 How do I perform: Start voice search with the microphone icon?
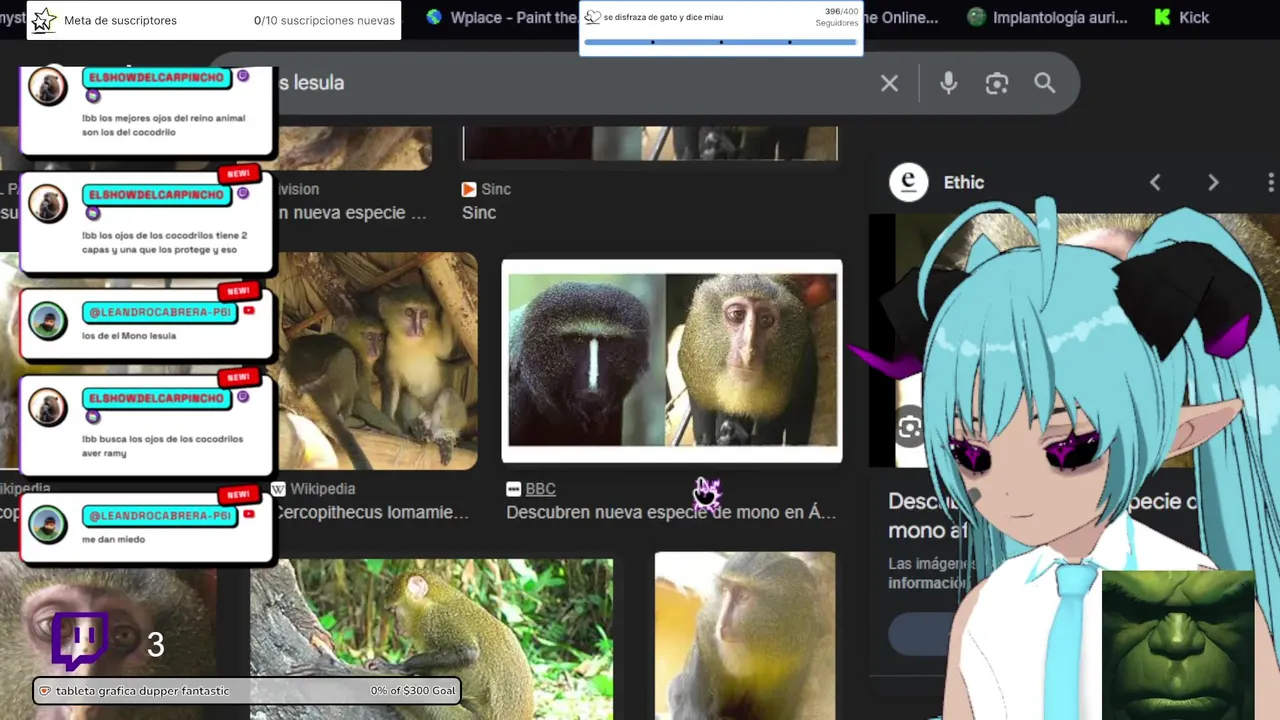click(948, 83)
